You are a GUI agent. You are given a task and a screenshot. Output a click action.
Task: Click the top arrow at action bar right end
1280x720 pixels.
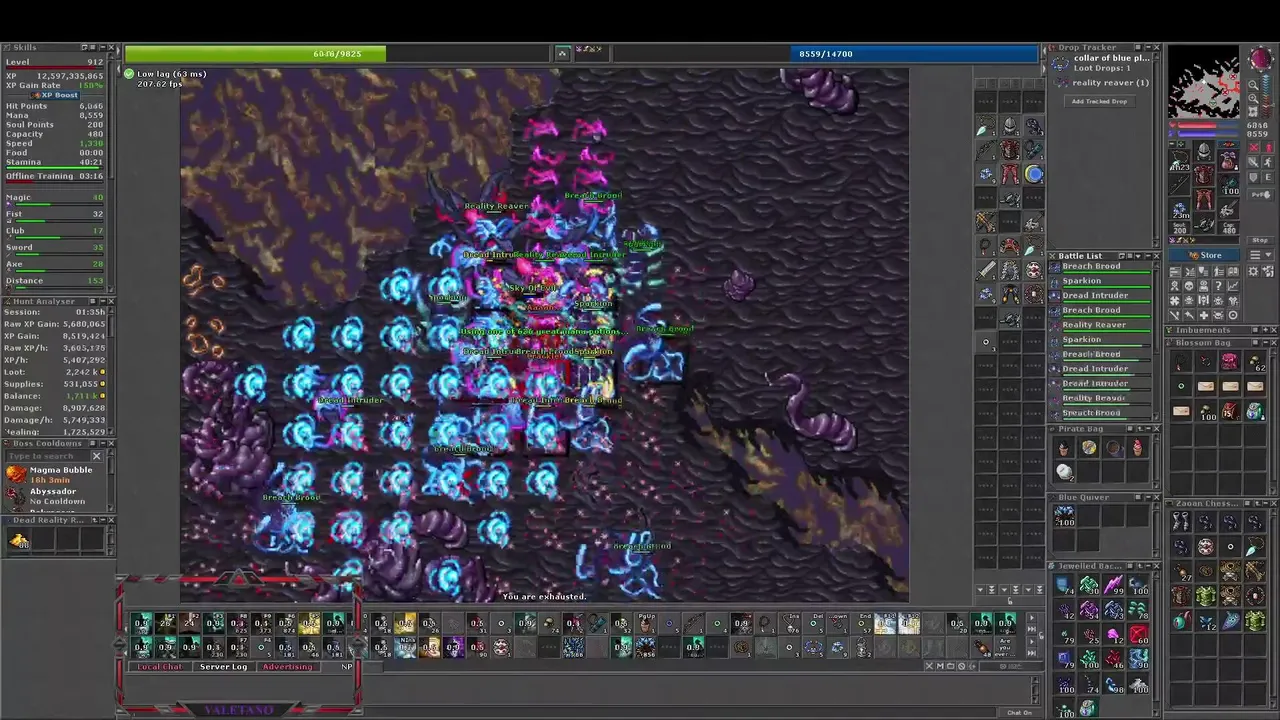pyautogui.click(x=1032, y=617)
